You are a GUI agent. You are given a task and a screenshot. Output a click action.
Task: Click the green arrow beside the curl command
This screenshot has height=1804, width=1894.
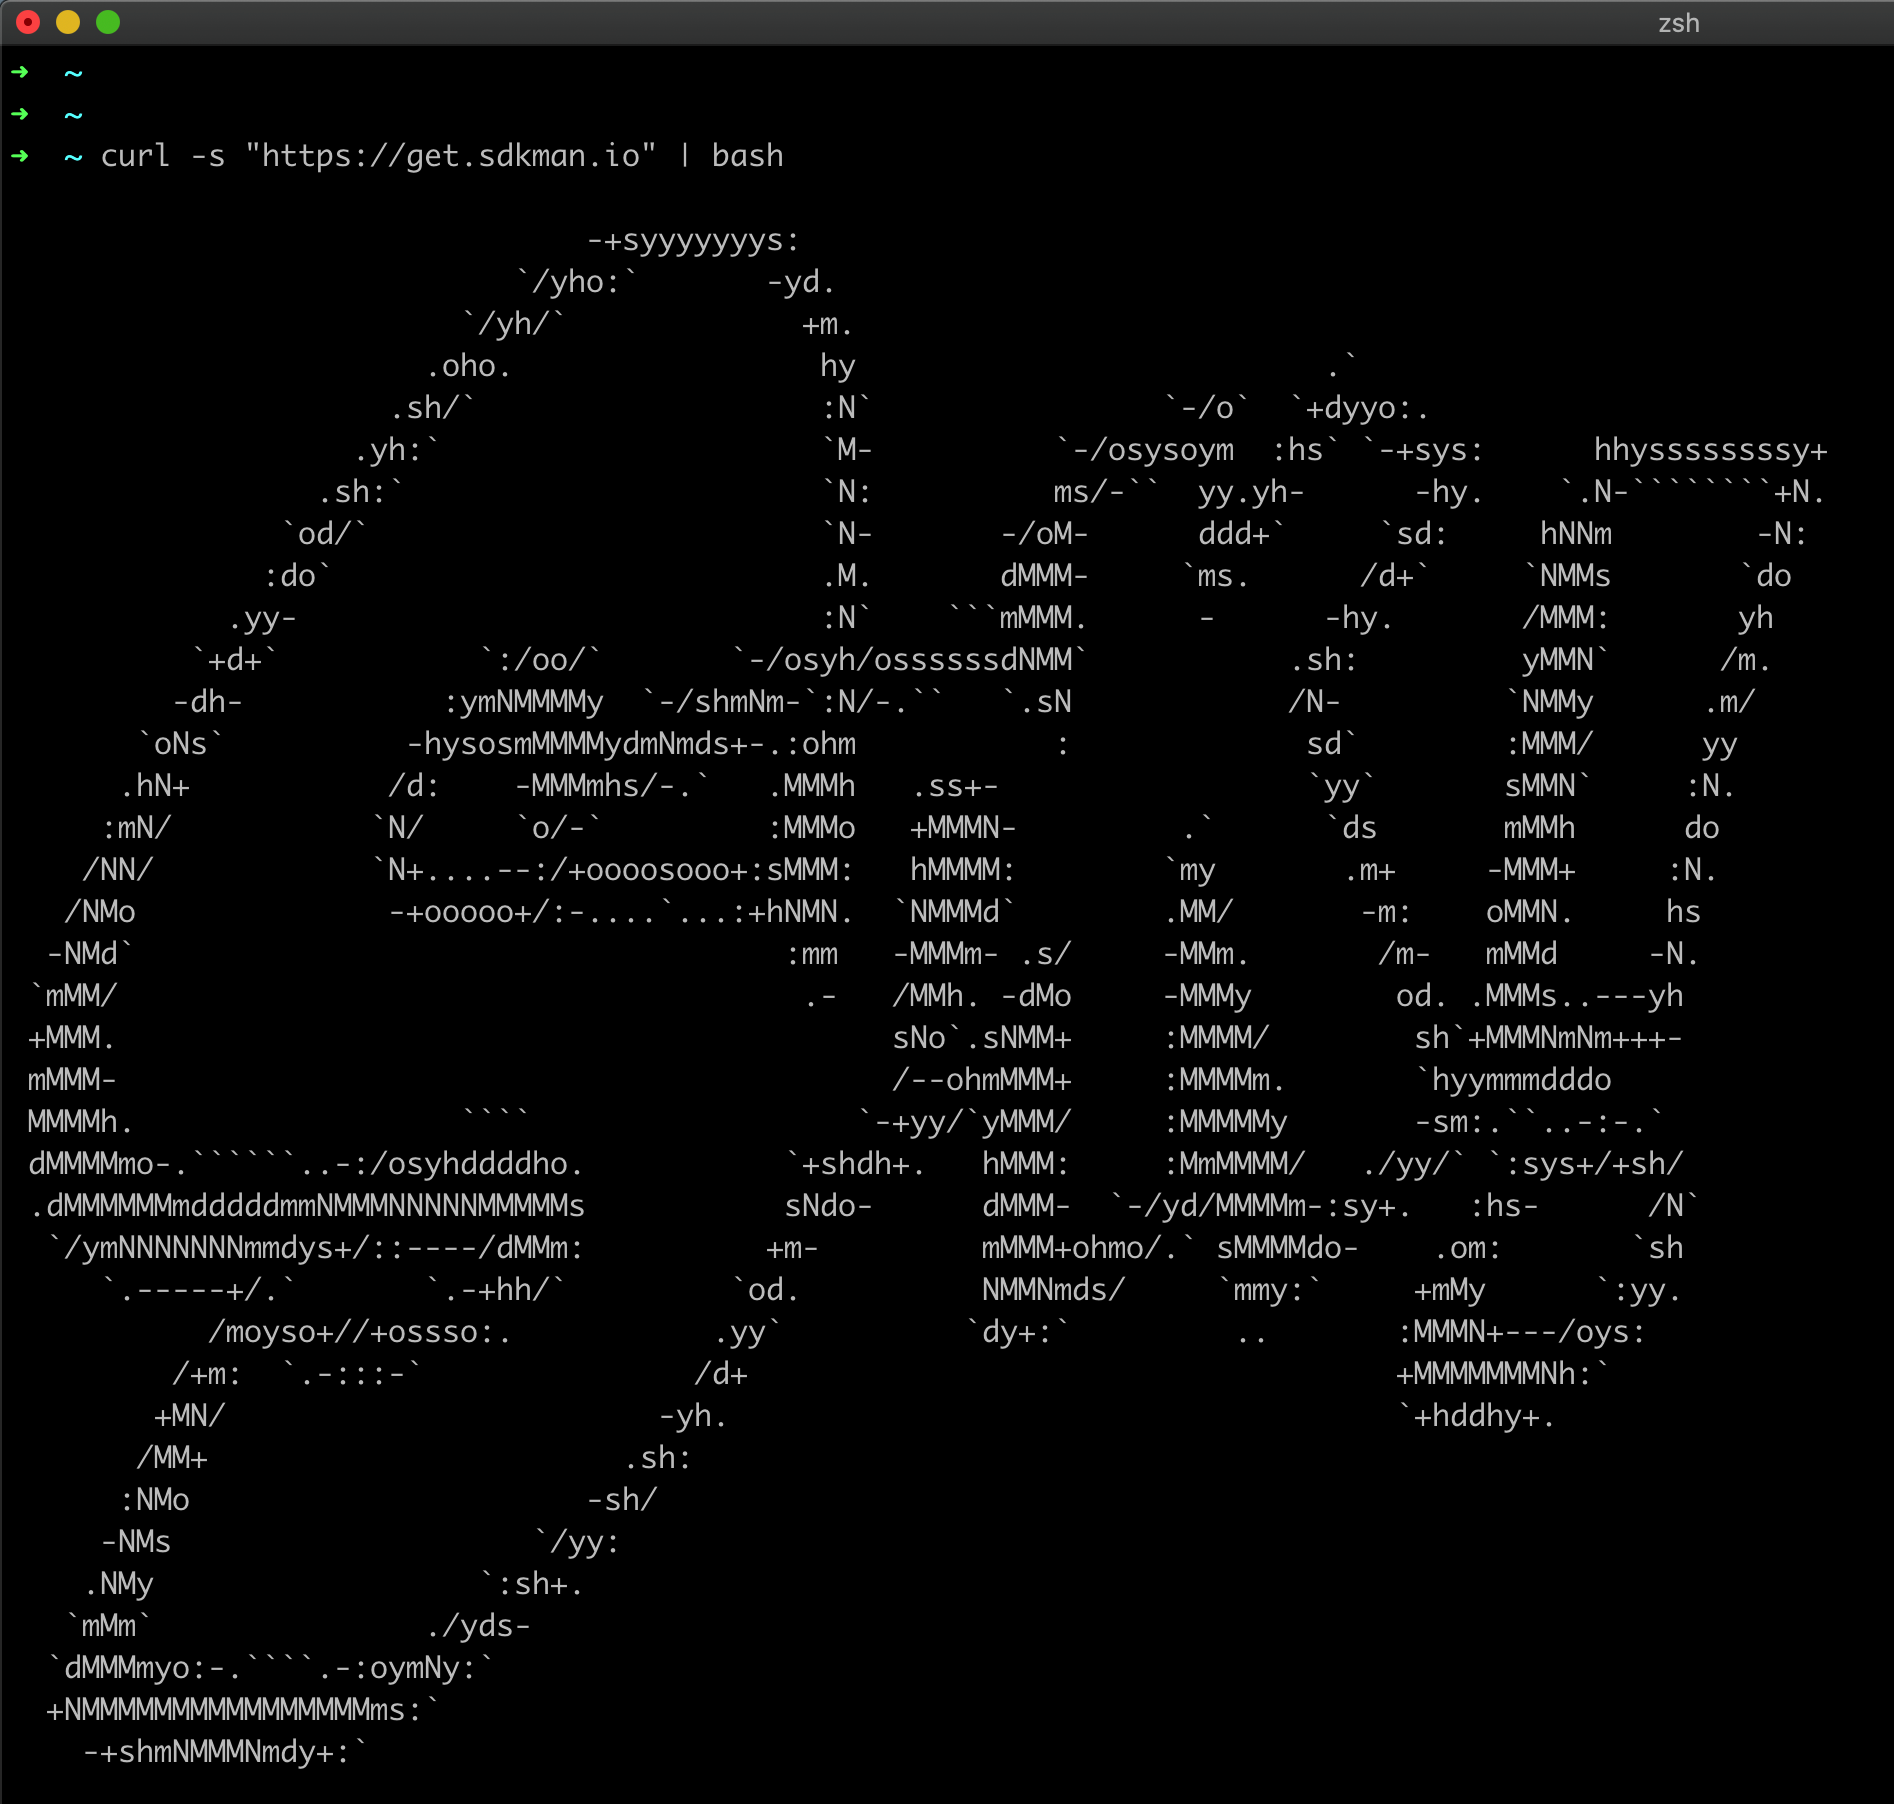pos(19,156)
